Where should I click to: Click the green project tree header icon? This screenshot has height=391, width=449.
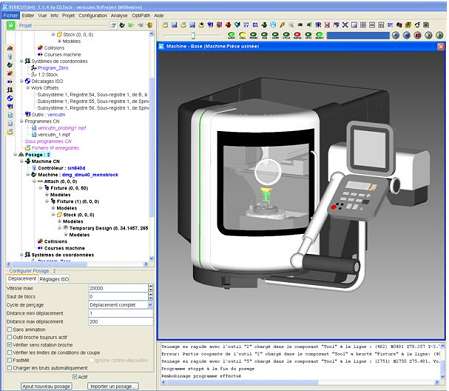11,25
